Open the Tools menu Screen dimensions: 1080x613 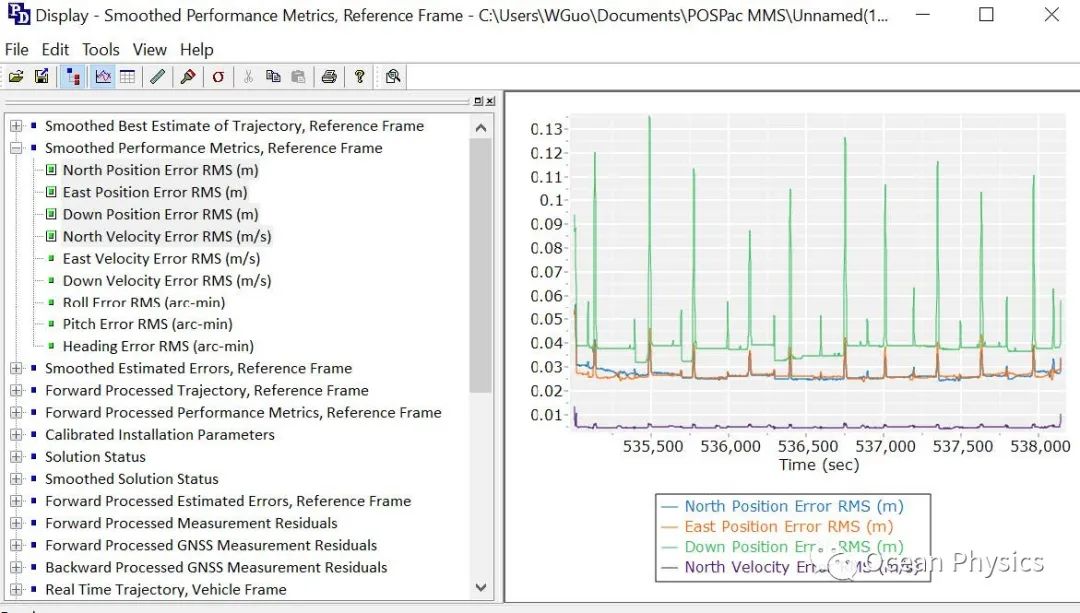(x=100, y=49)
